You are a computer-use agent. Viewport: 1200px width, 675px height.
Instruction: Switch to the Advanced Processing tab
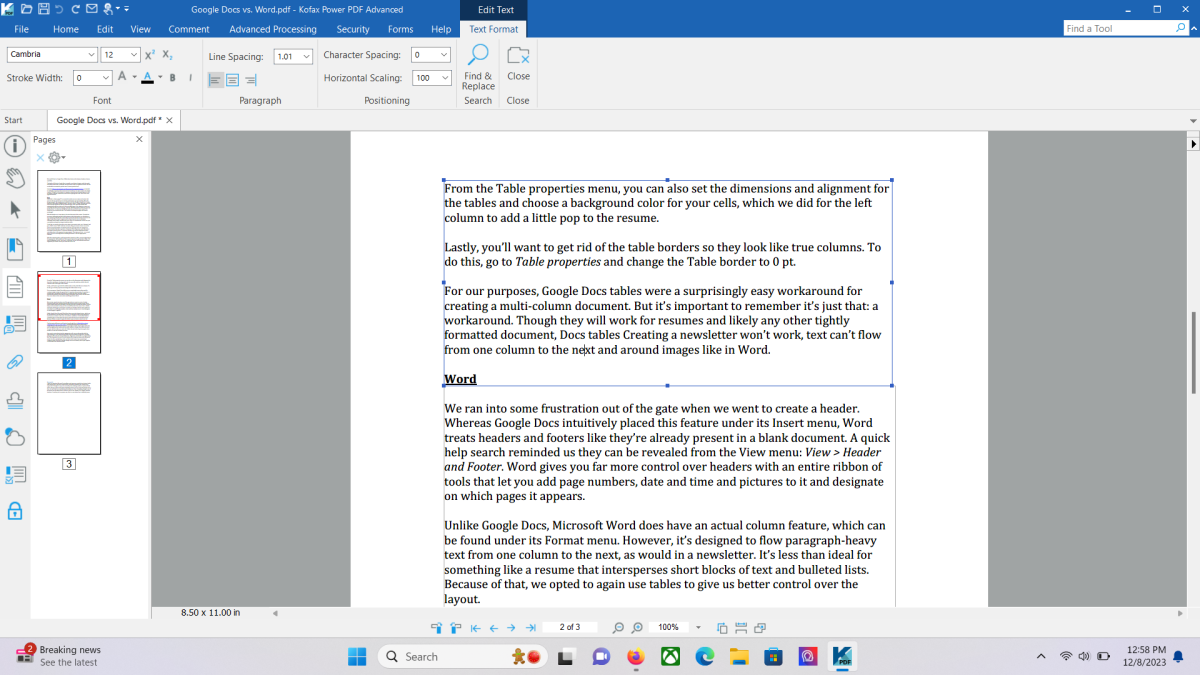point(273,29)
